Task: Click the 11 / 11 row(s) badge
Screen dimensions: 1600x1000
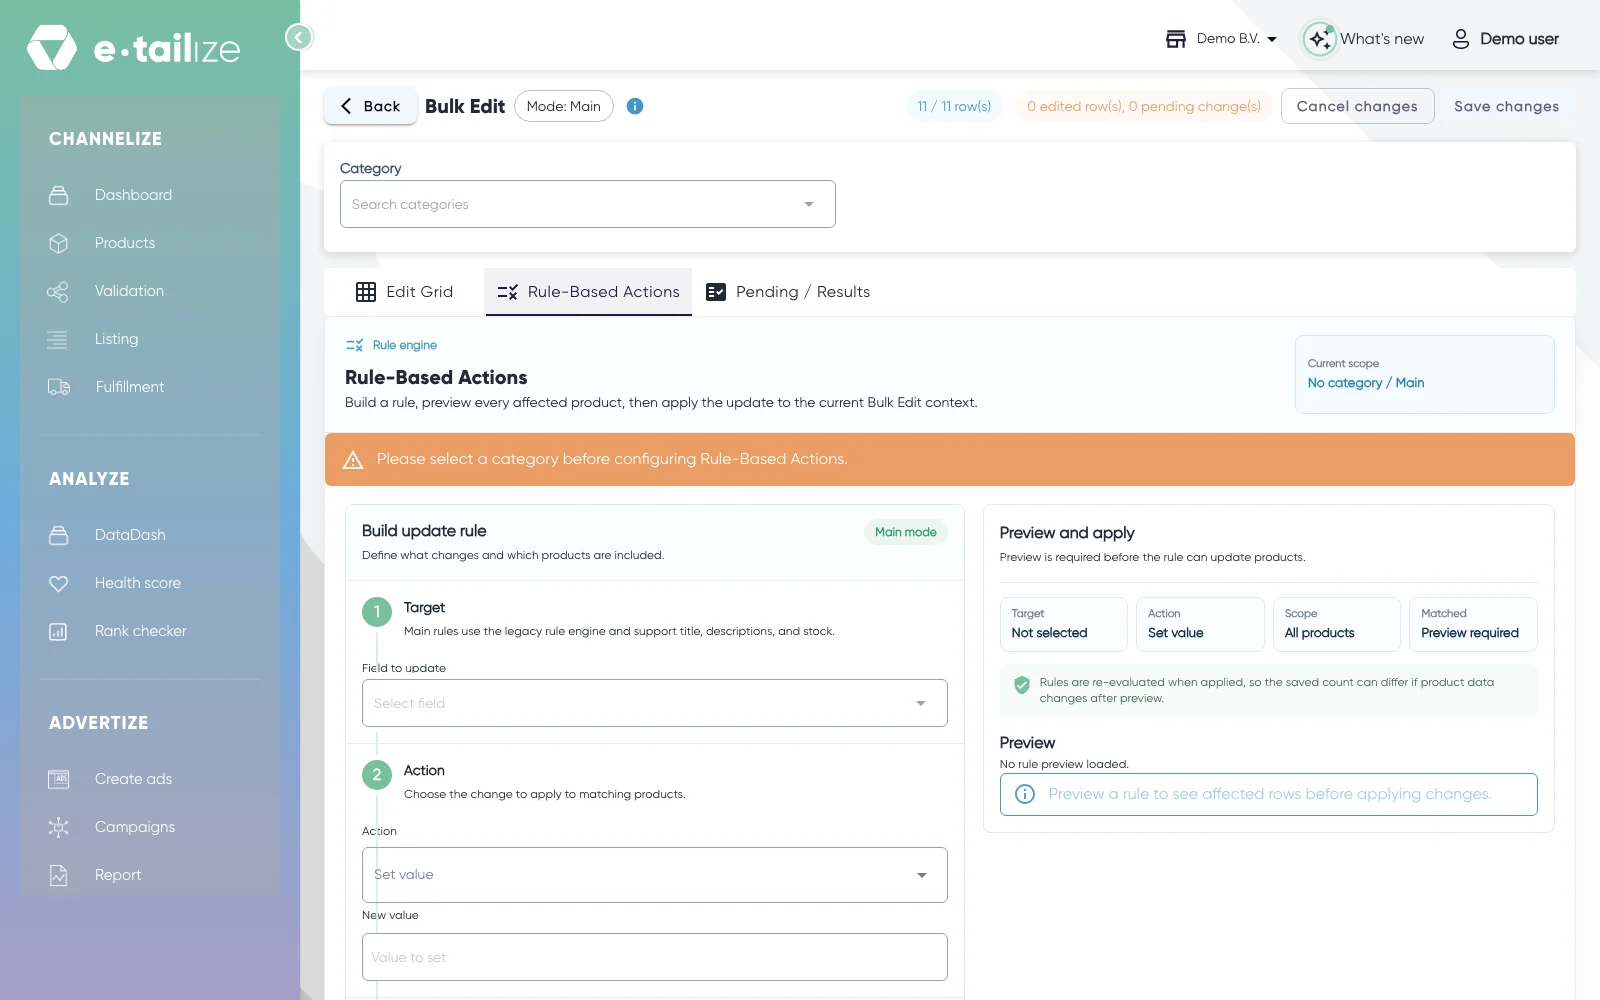Action: 954,106
